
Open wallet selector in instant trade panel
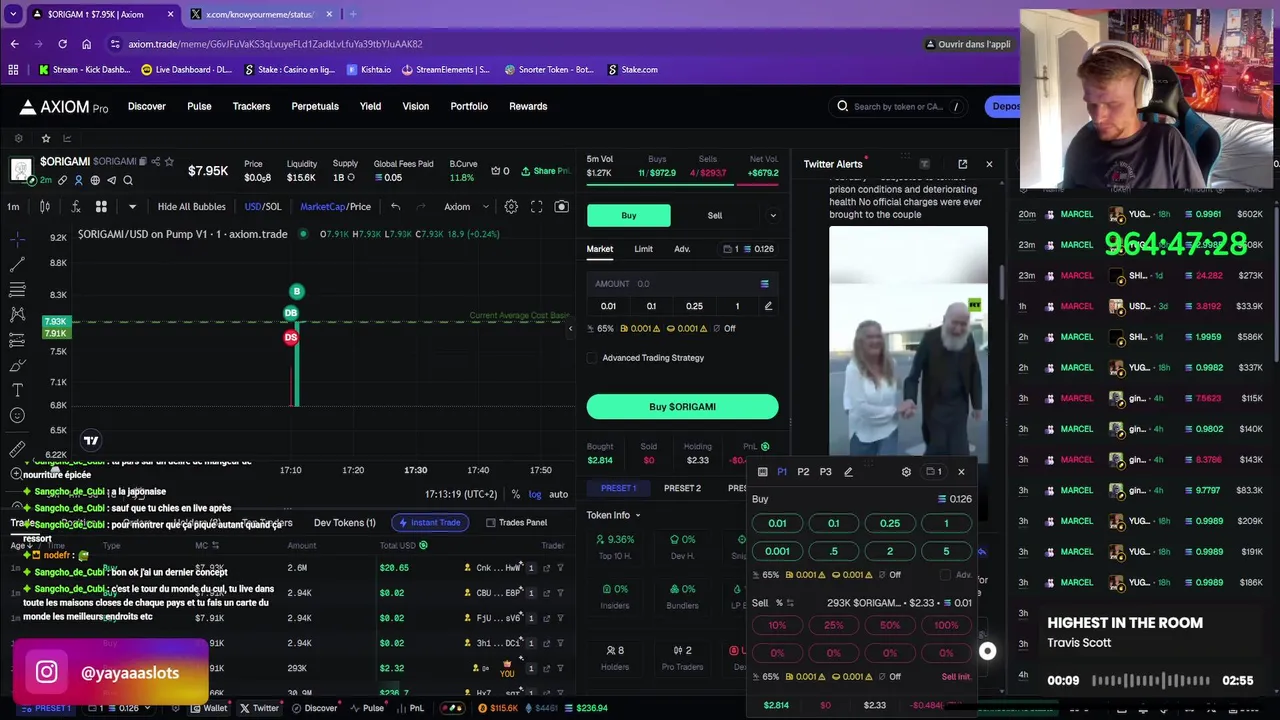pos(934,472)
